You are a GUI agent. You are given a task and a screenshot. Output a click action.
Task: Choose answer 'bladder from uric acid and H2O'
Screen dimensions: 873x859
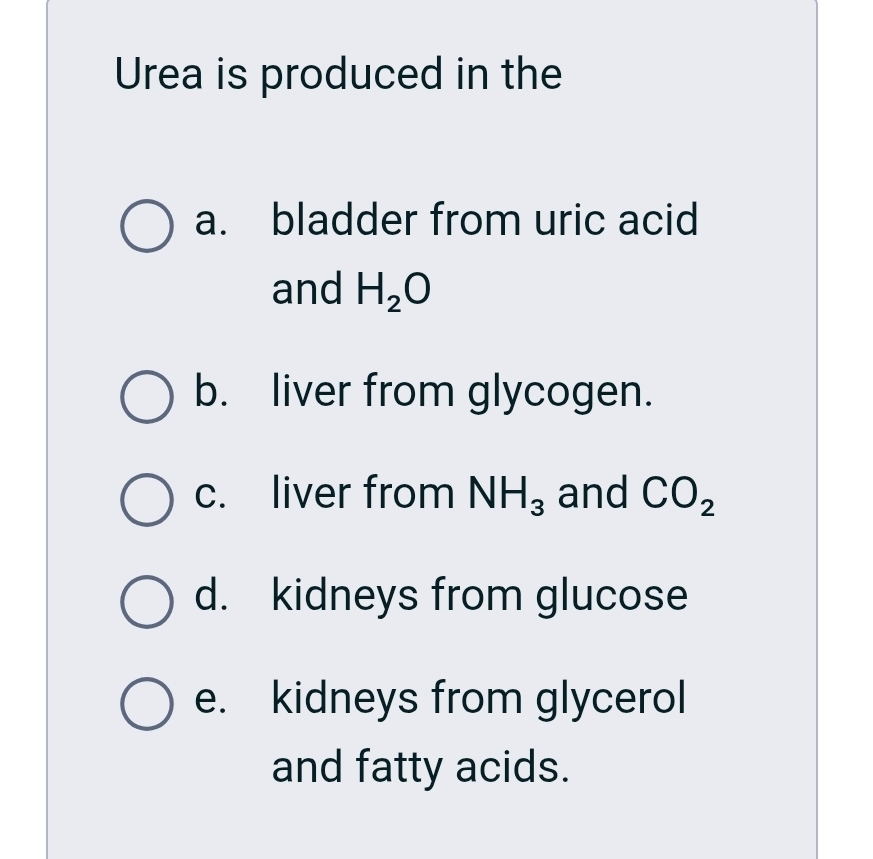(x=484, y=220)
